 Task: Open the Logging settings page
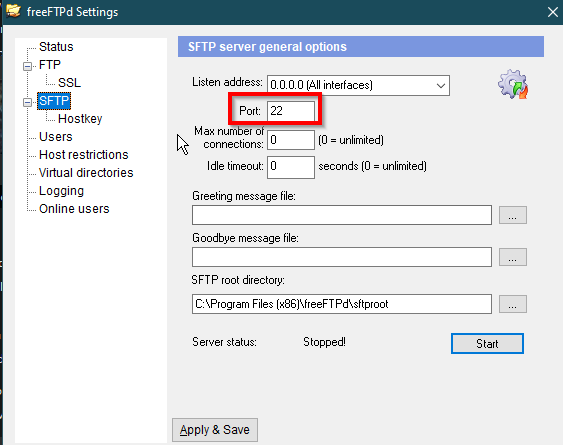pyautogui.click(x=61, y=191)
